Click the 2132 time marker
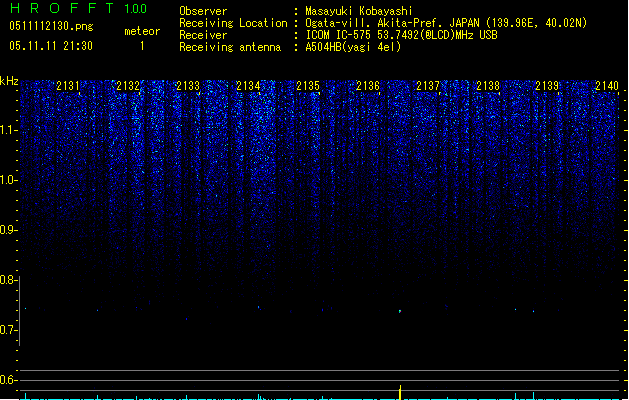 click(128, 86)
